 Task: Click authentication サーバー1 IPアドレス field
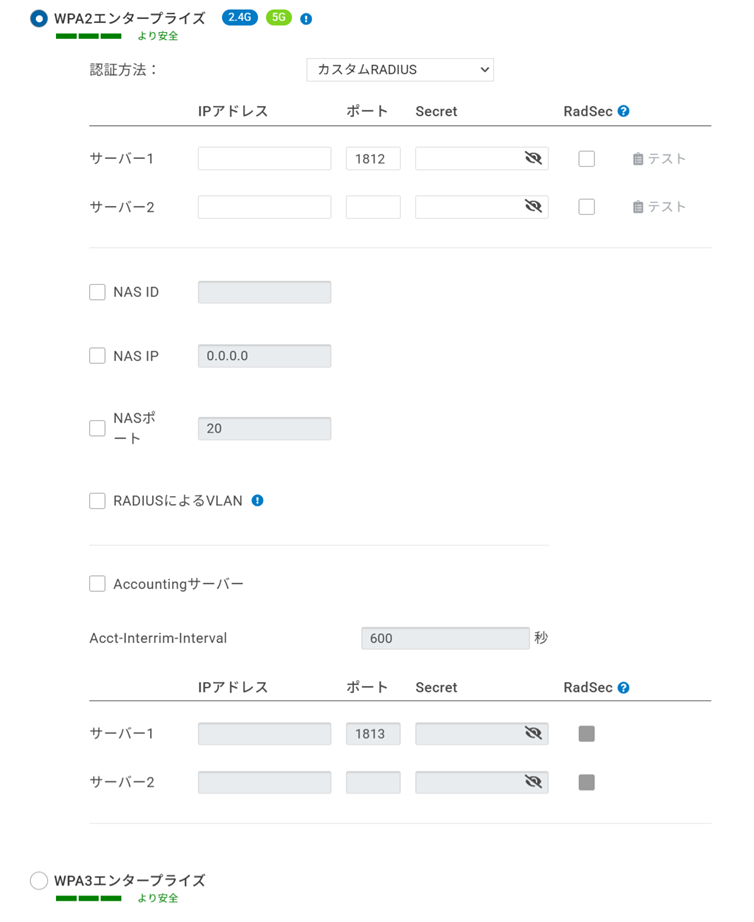pyautogui.click(x=264, y=158)
